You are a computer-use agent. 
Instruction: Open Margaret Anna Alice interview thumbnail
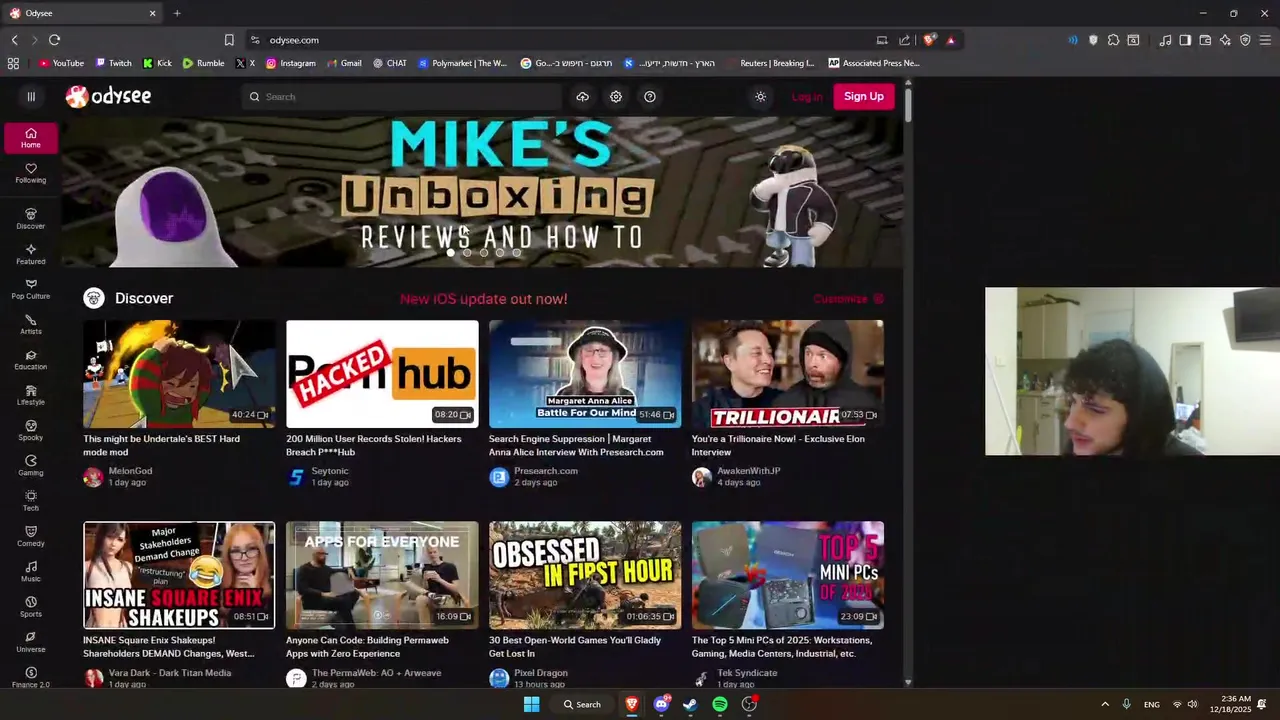(x=585, y=374)
